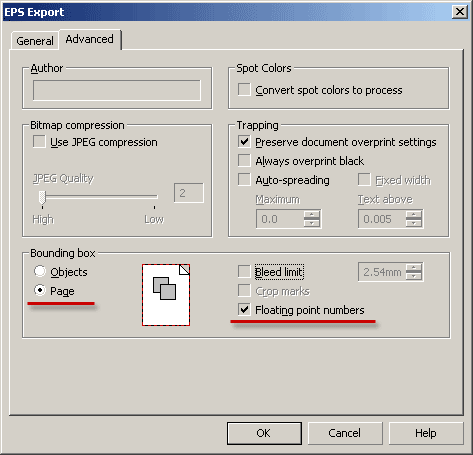Choose the Objects bounding box option

40,271
